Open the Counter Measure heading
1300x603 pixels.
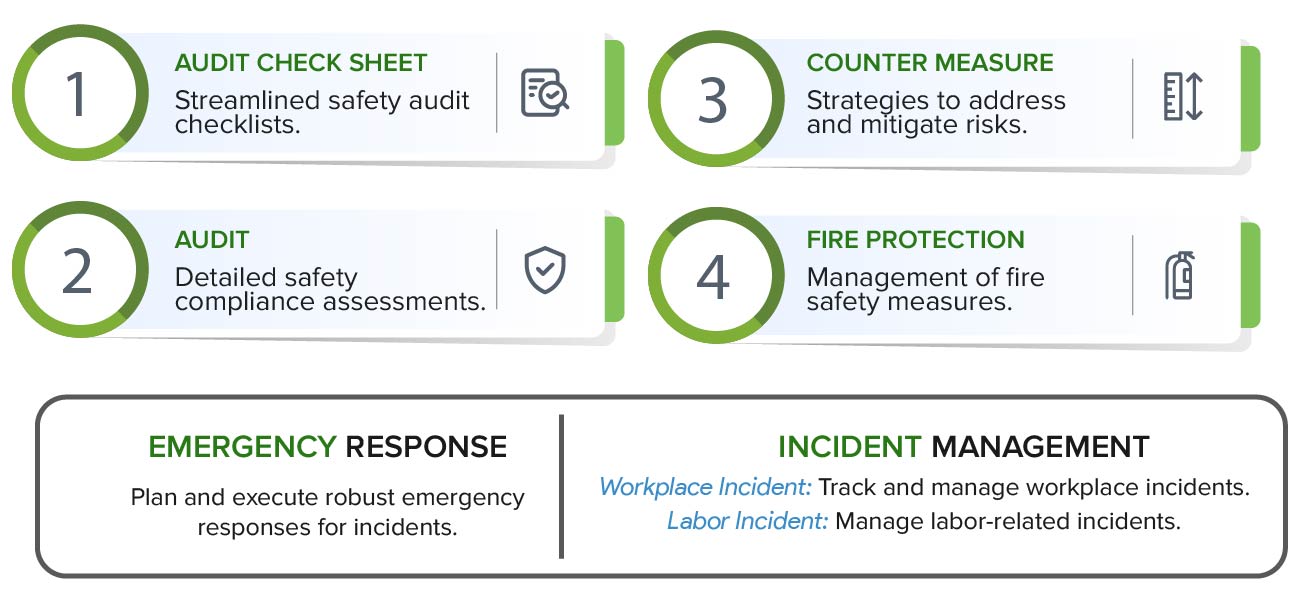(x=930, y=63)
